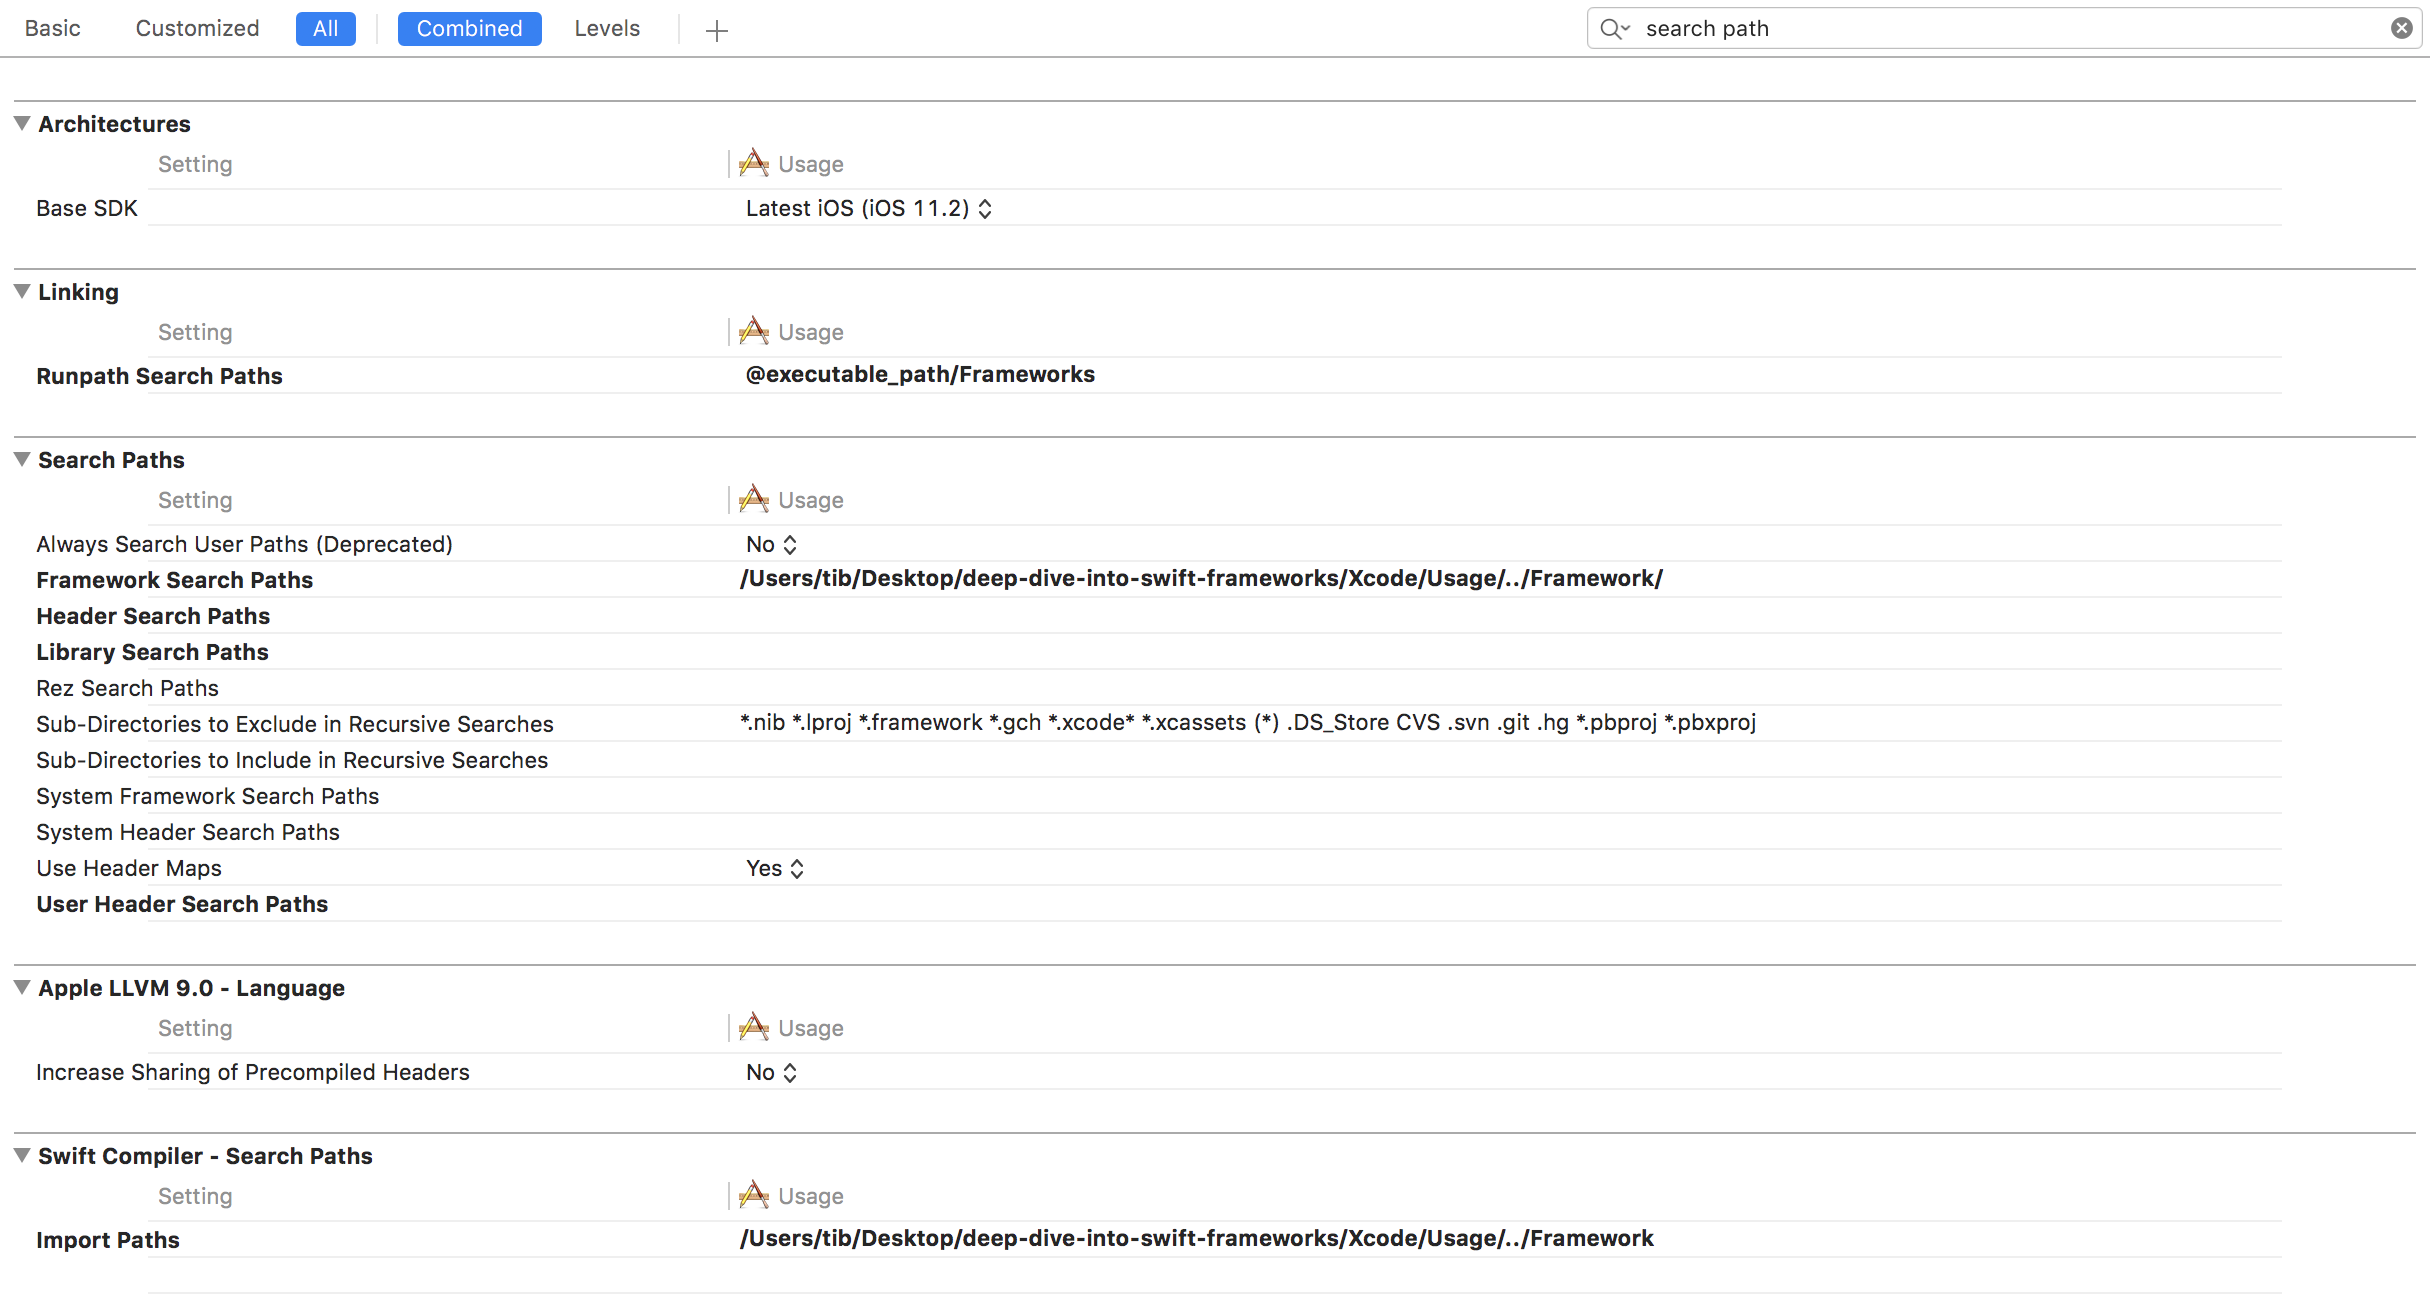Click the add build setting icon
The width and height of the screenshot is (2430, 1294).
pos(717,29)
